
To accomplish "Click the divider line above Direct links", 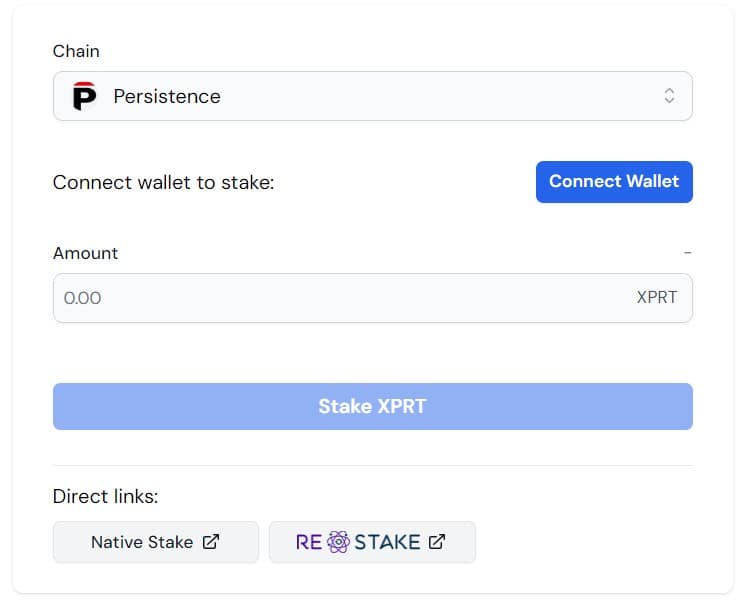I will point(372,465).
